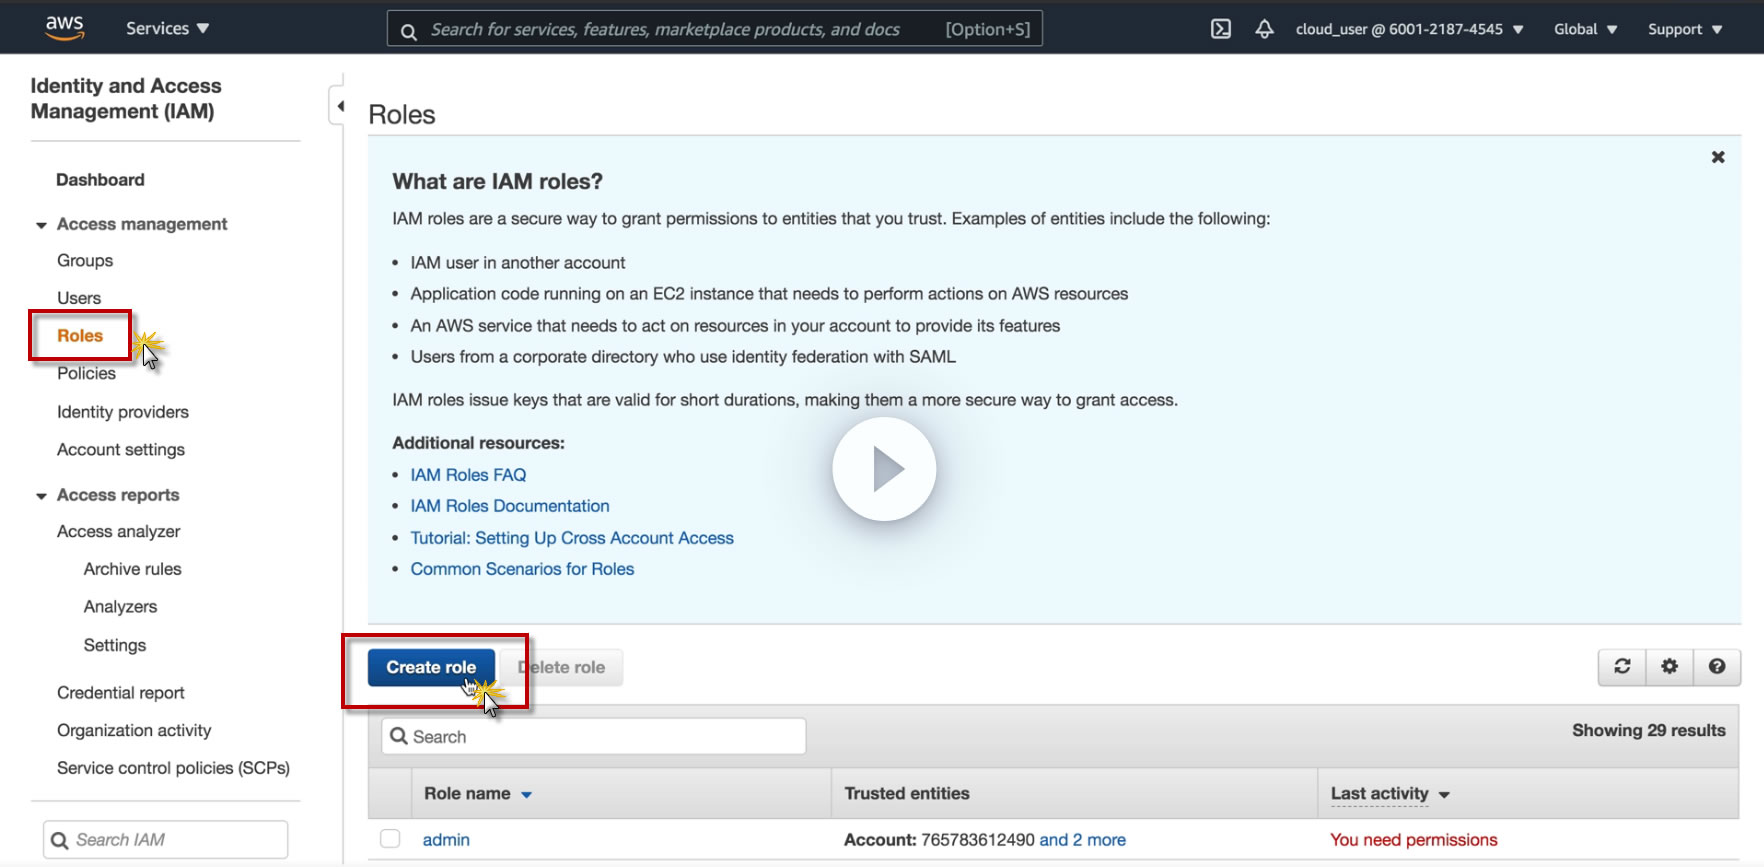Expand the Global region selector
Viewport: 1764px width, 867px height.
[x=1585, y=29]
